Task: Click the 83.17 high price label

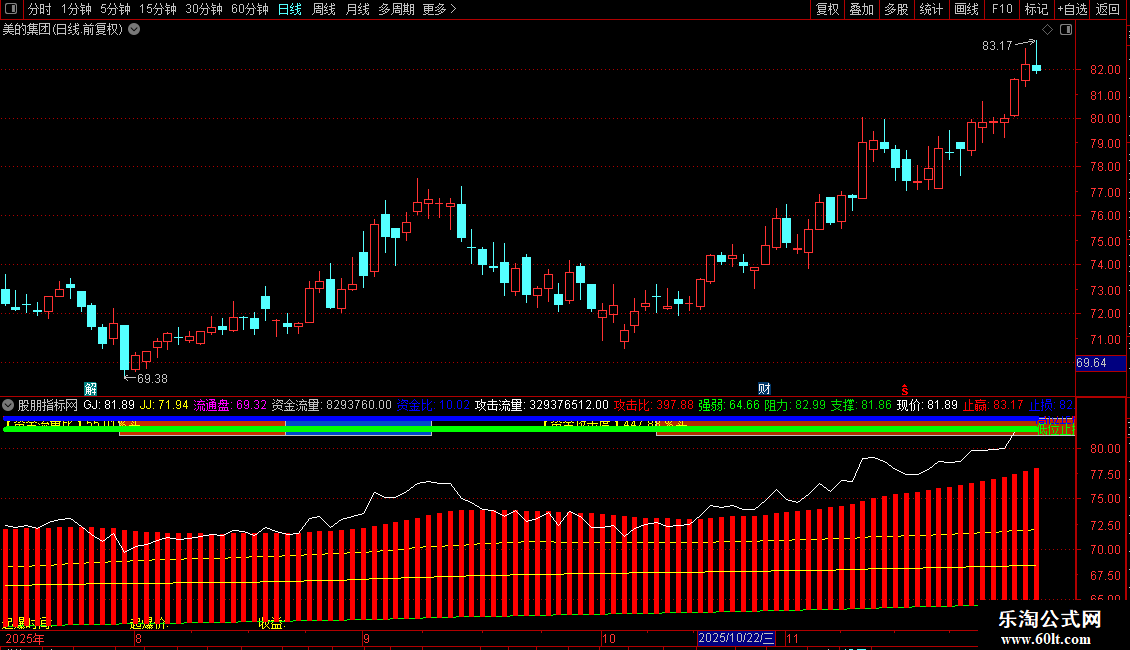Action: (997, 46)
